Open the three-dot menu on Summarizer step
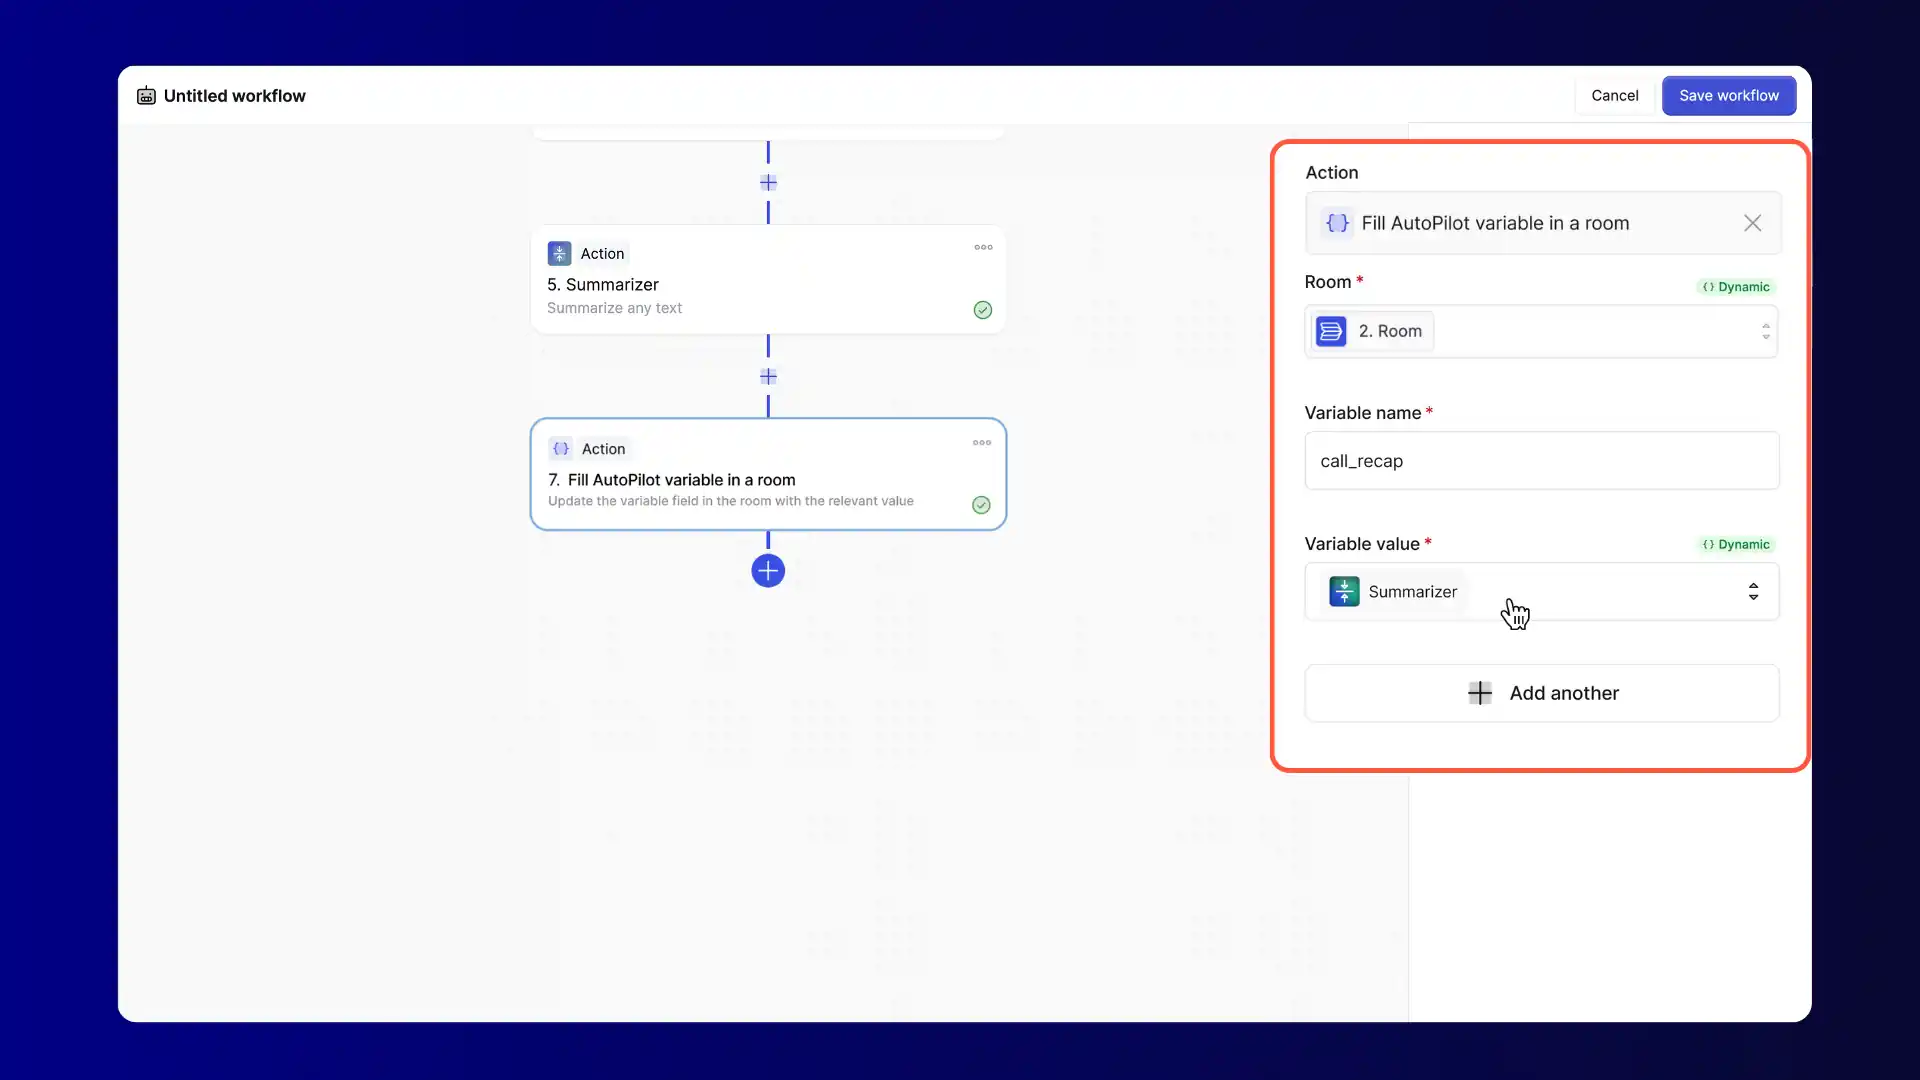 (983, 247)
